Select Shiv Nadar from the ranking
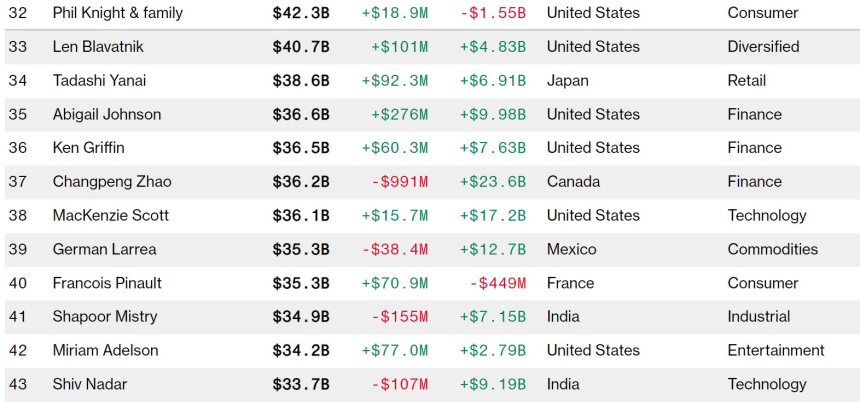 (x=90, y=384)
